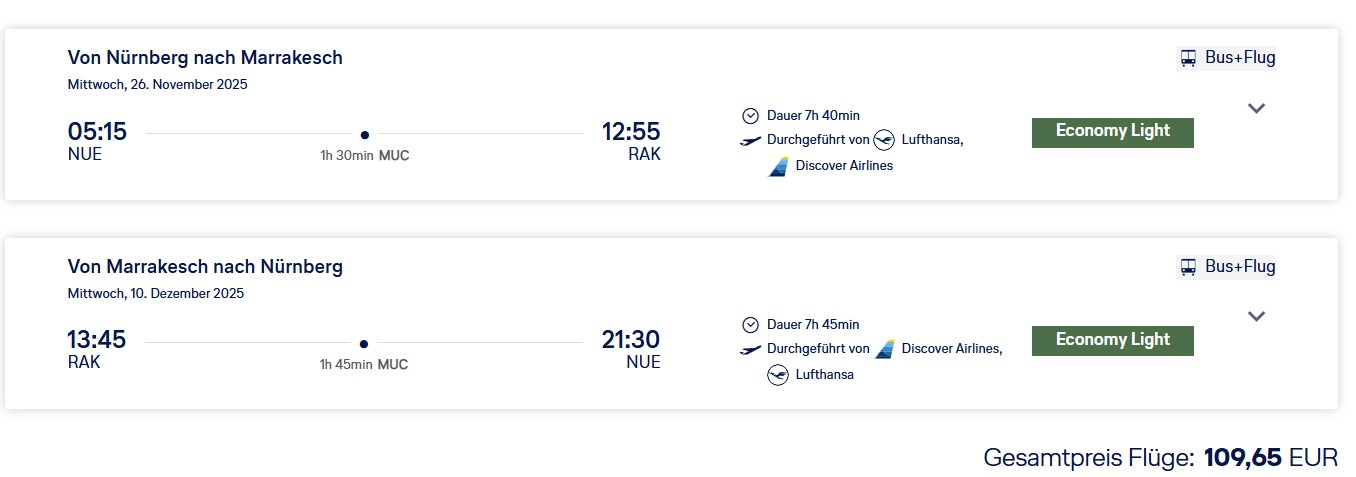Click the airplane icon on the outbound 'Durchgeführt von' line
The width and height of the screenshot is (1356, 477).
tap(751, 140)
